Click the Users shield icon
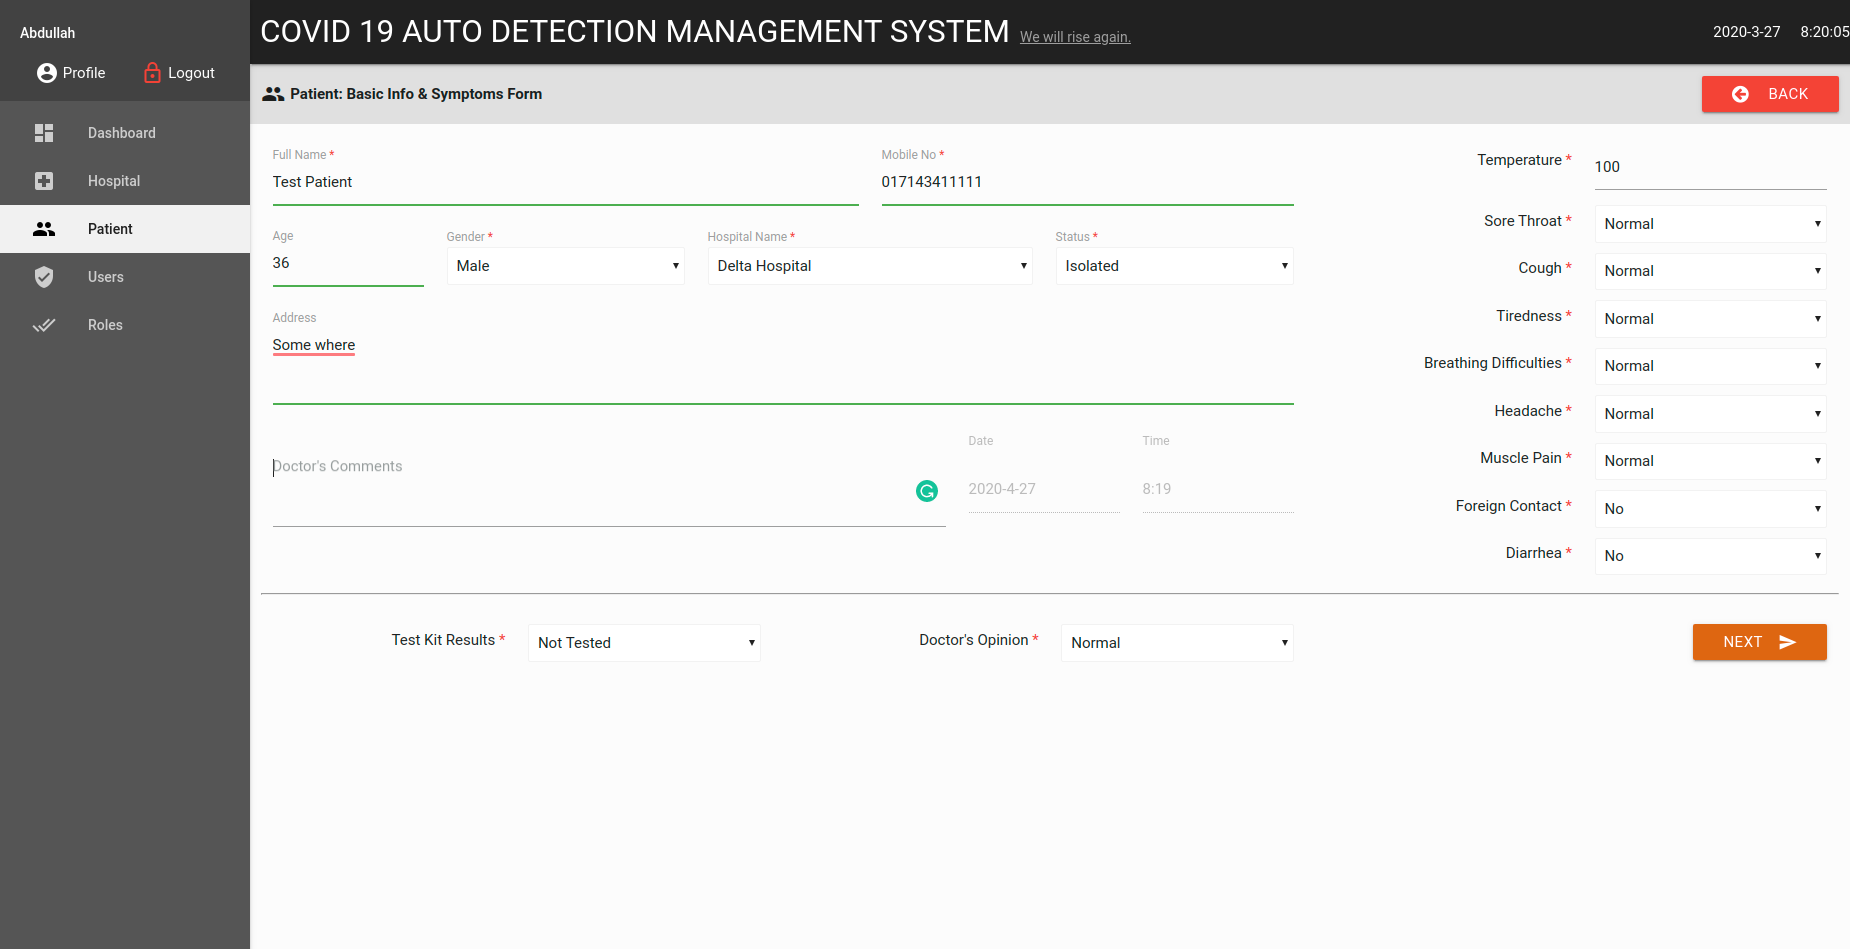This screenshot has height=949, width=1850. click(x=44, y=277)
